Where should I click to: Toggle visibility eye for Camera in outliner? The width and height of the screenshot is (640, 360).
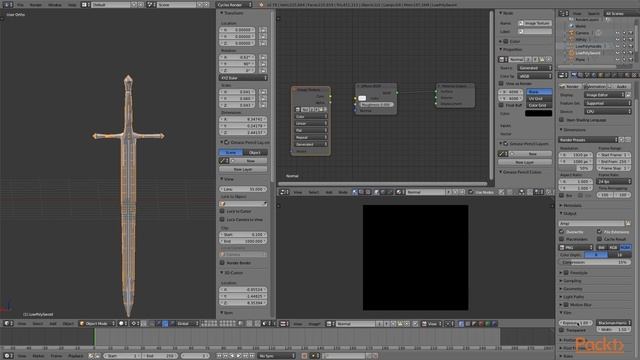617,33
